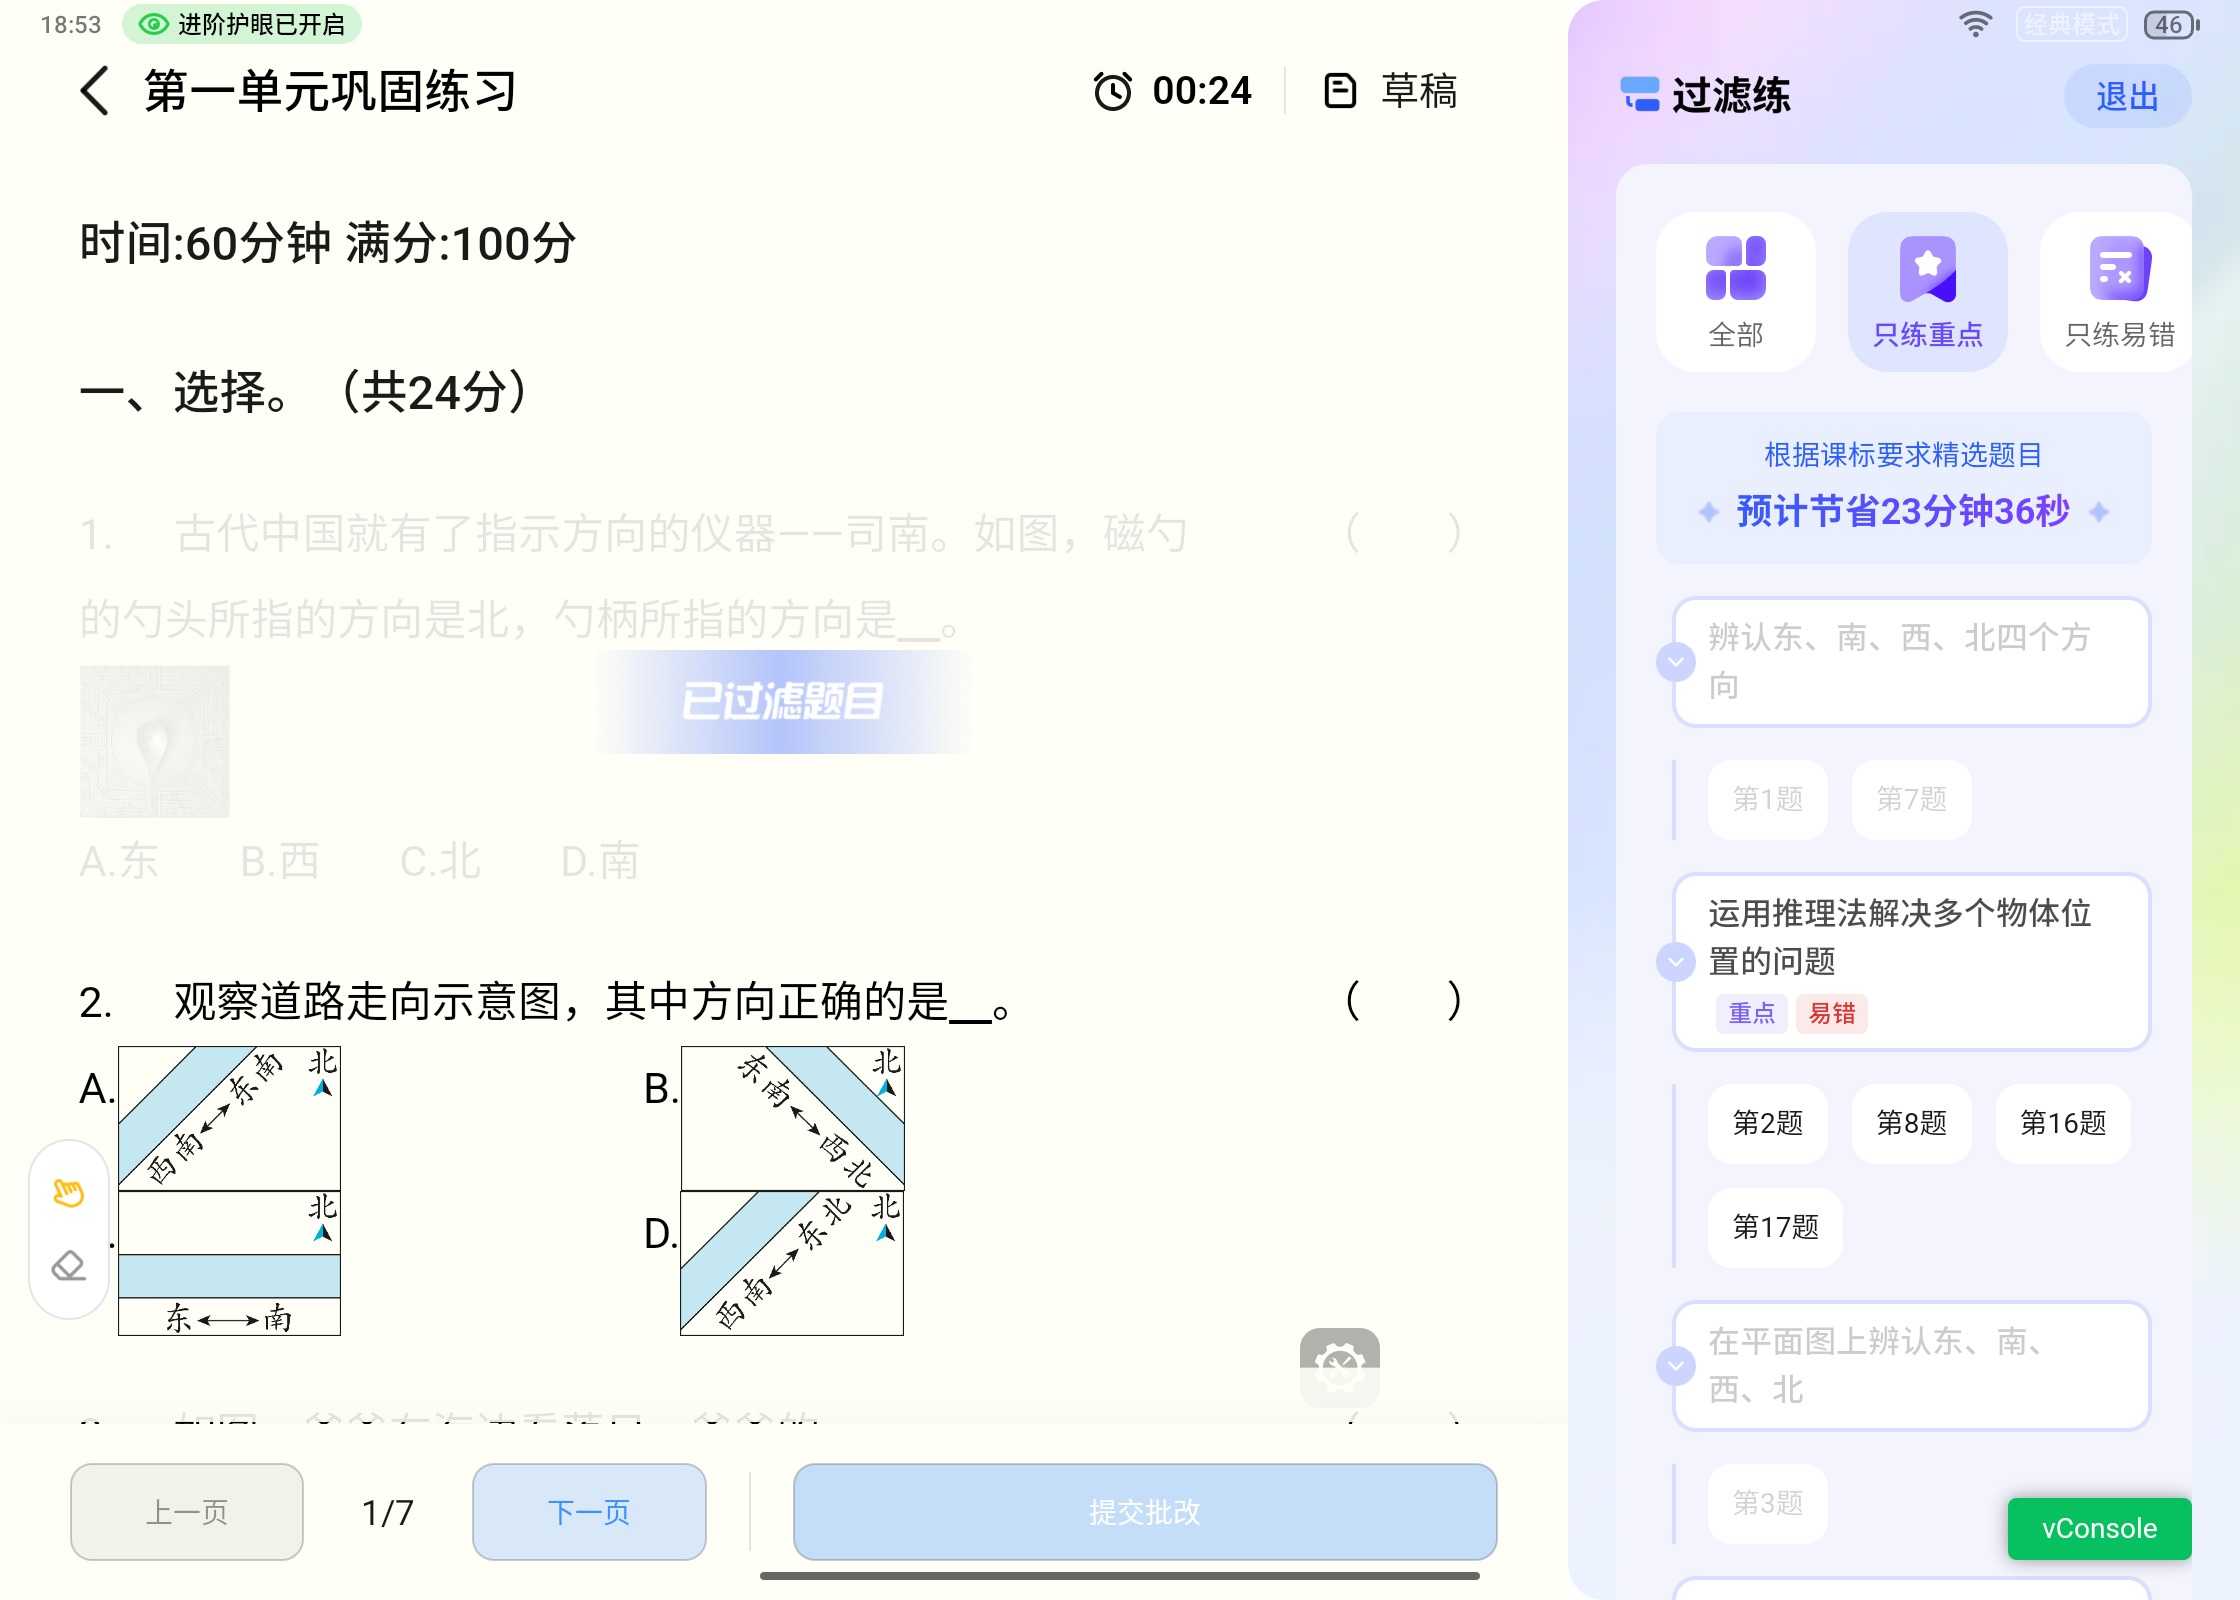Screen dimensions: 2240x1600
Task: Click the 提交批改 submit button
Action: click(x=1144, y=1512)
